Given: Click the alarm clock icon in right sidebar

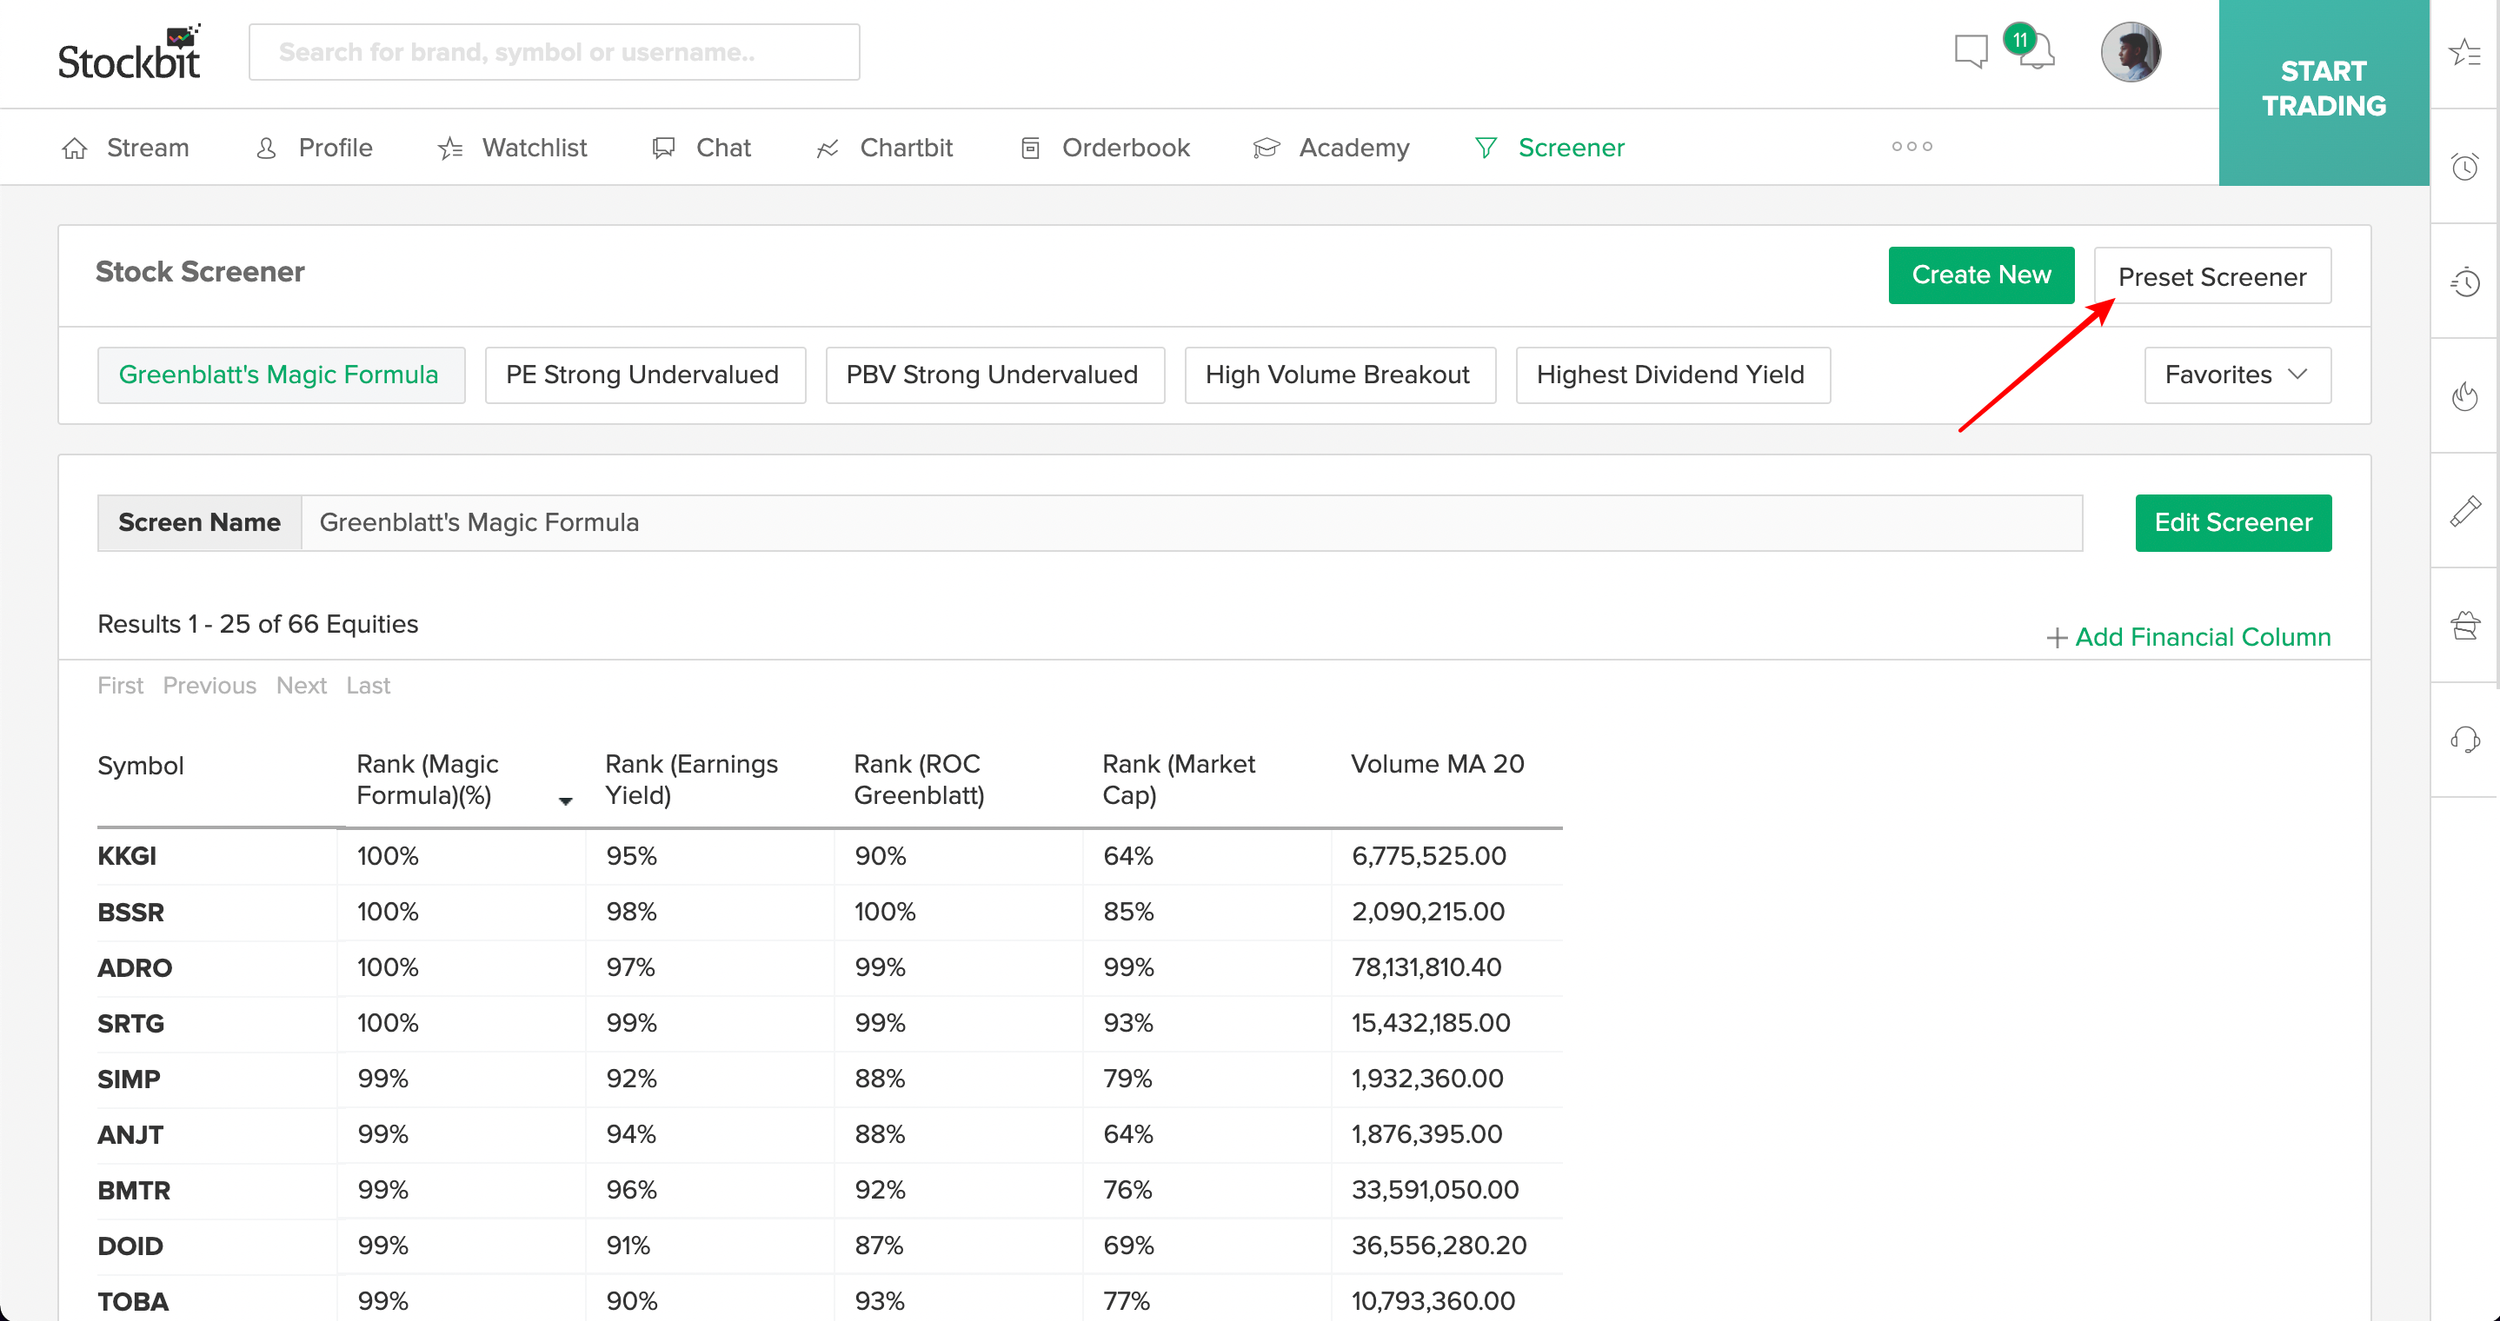Looking at the screenshot, I should pos(2465,167).
